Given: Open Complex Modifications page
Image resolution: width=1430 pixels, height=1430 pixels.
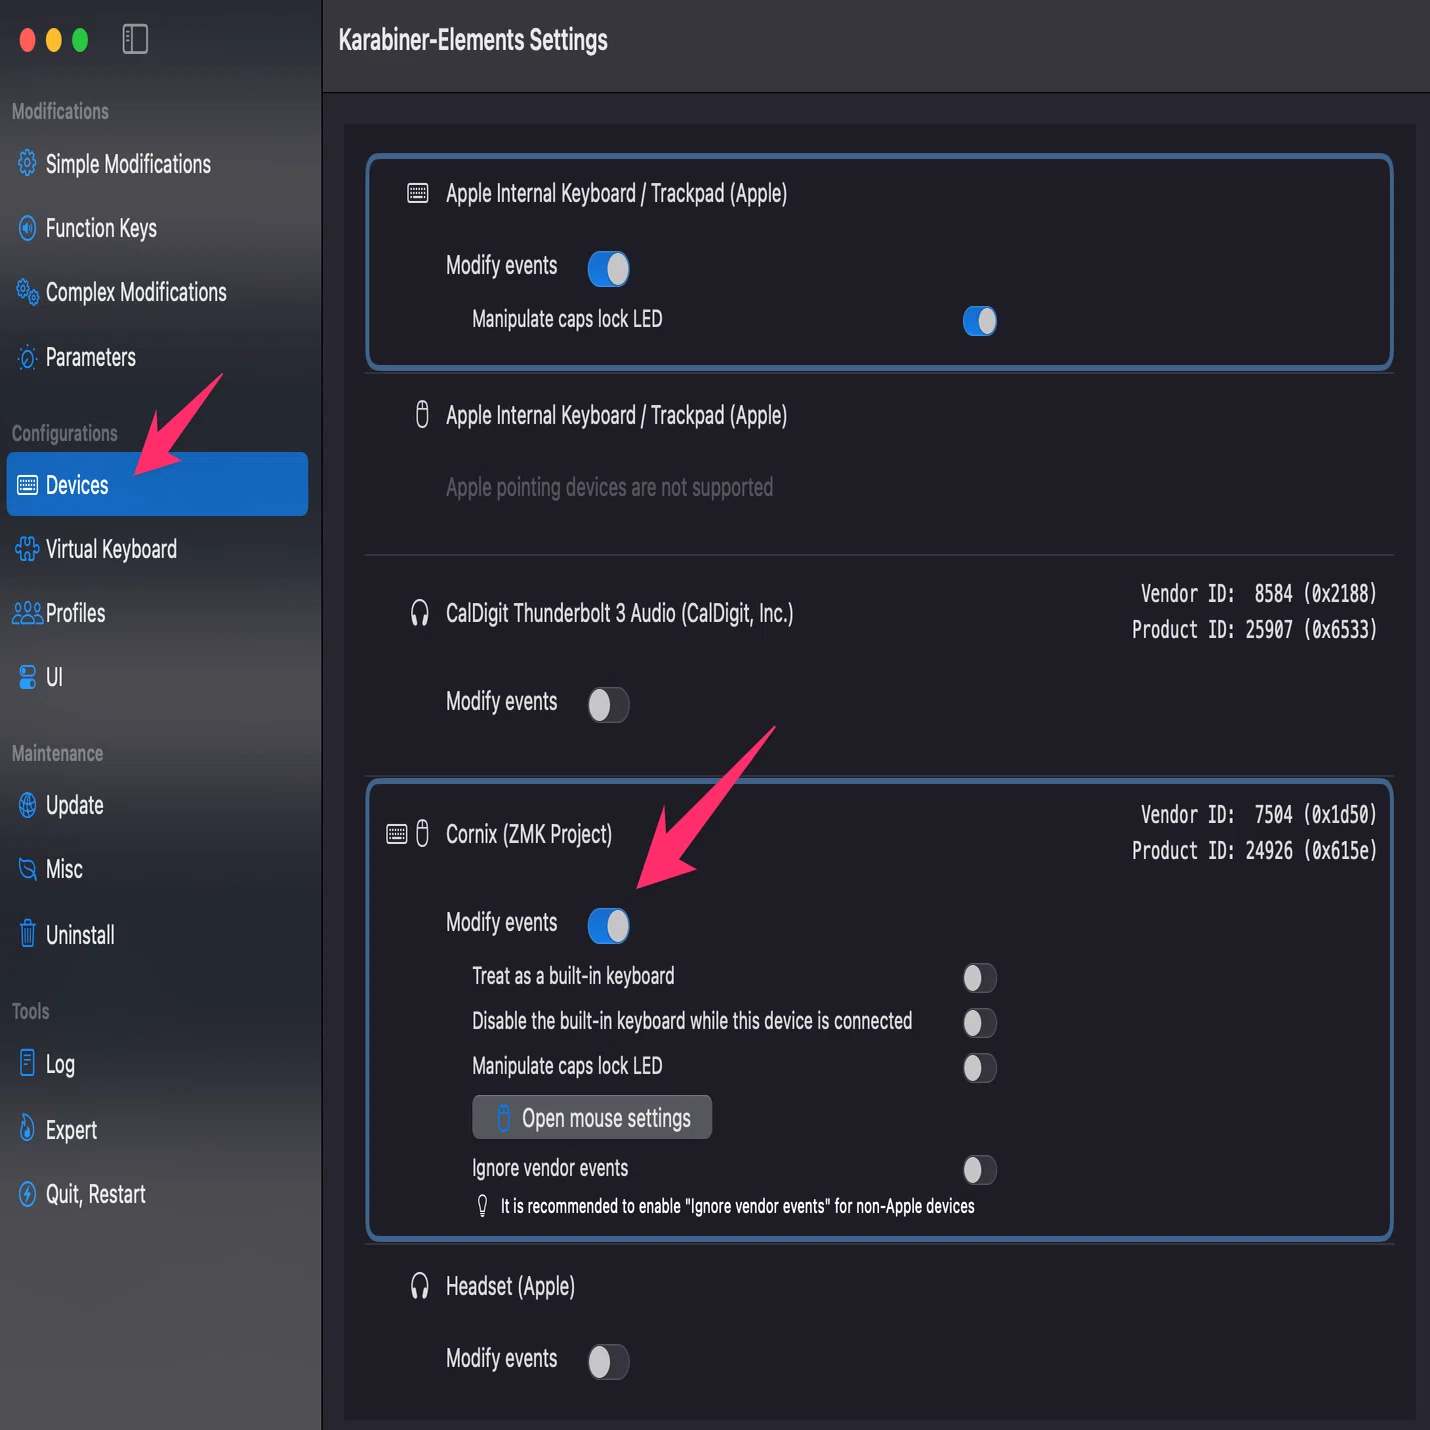Looking at the screenshot, I should (x=157, y=292).
